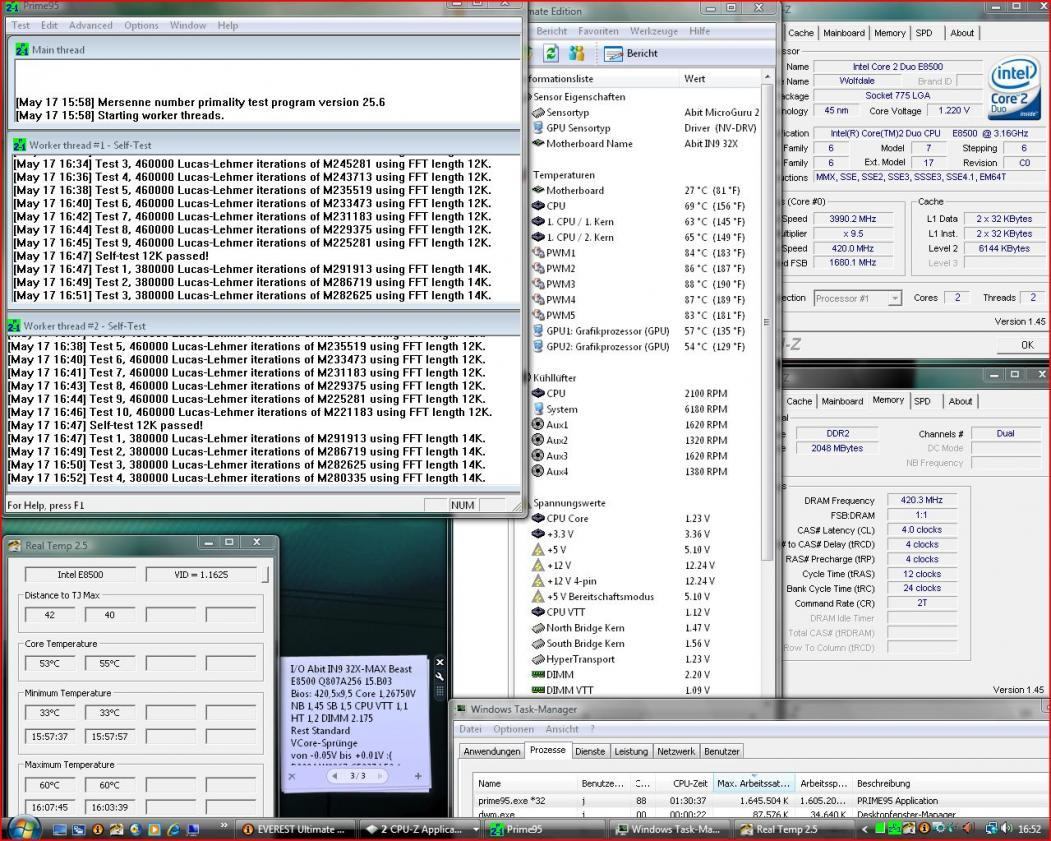
Task: Switch to About tab in upper CPU-Z window
Action: [x=962, y=33]
